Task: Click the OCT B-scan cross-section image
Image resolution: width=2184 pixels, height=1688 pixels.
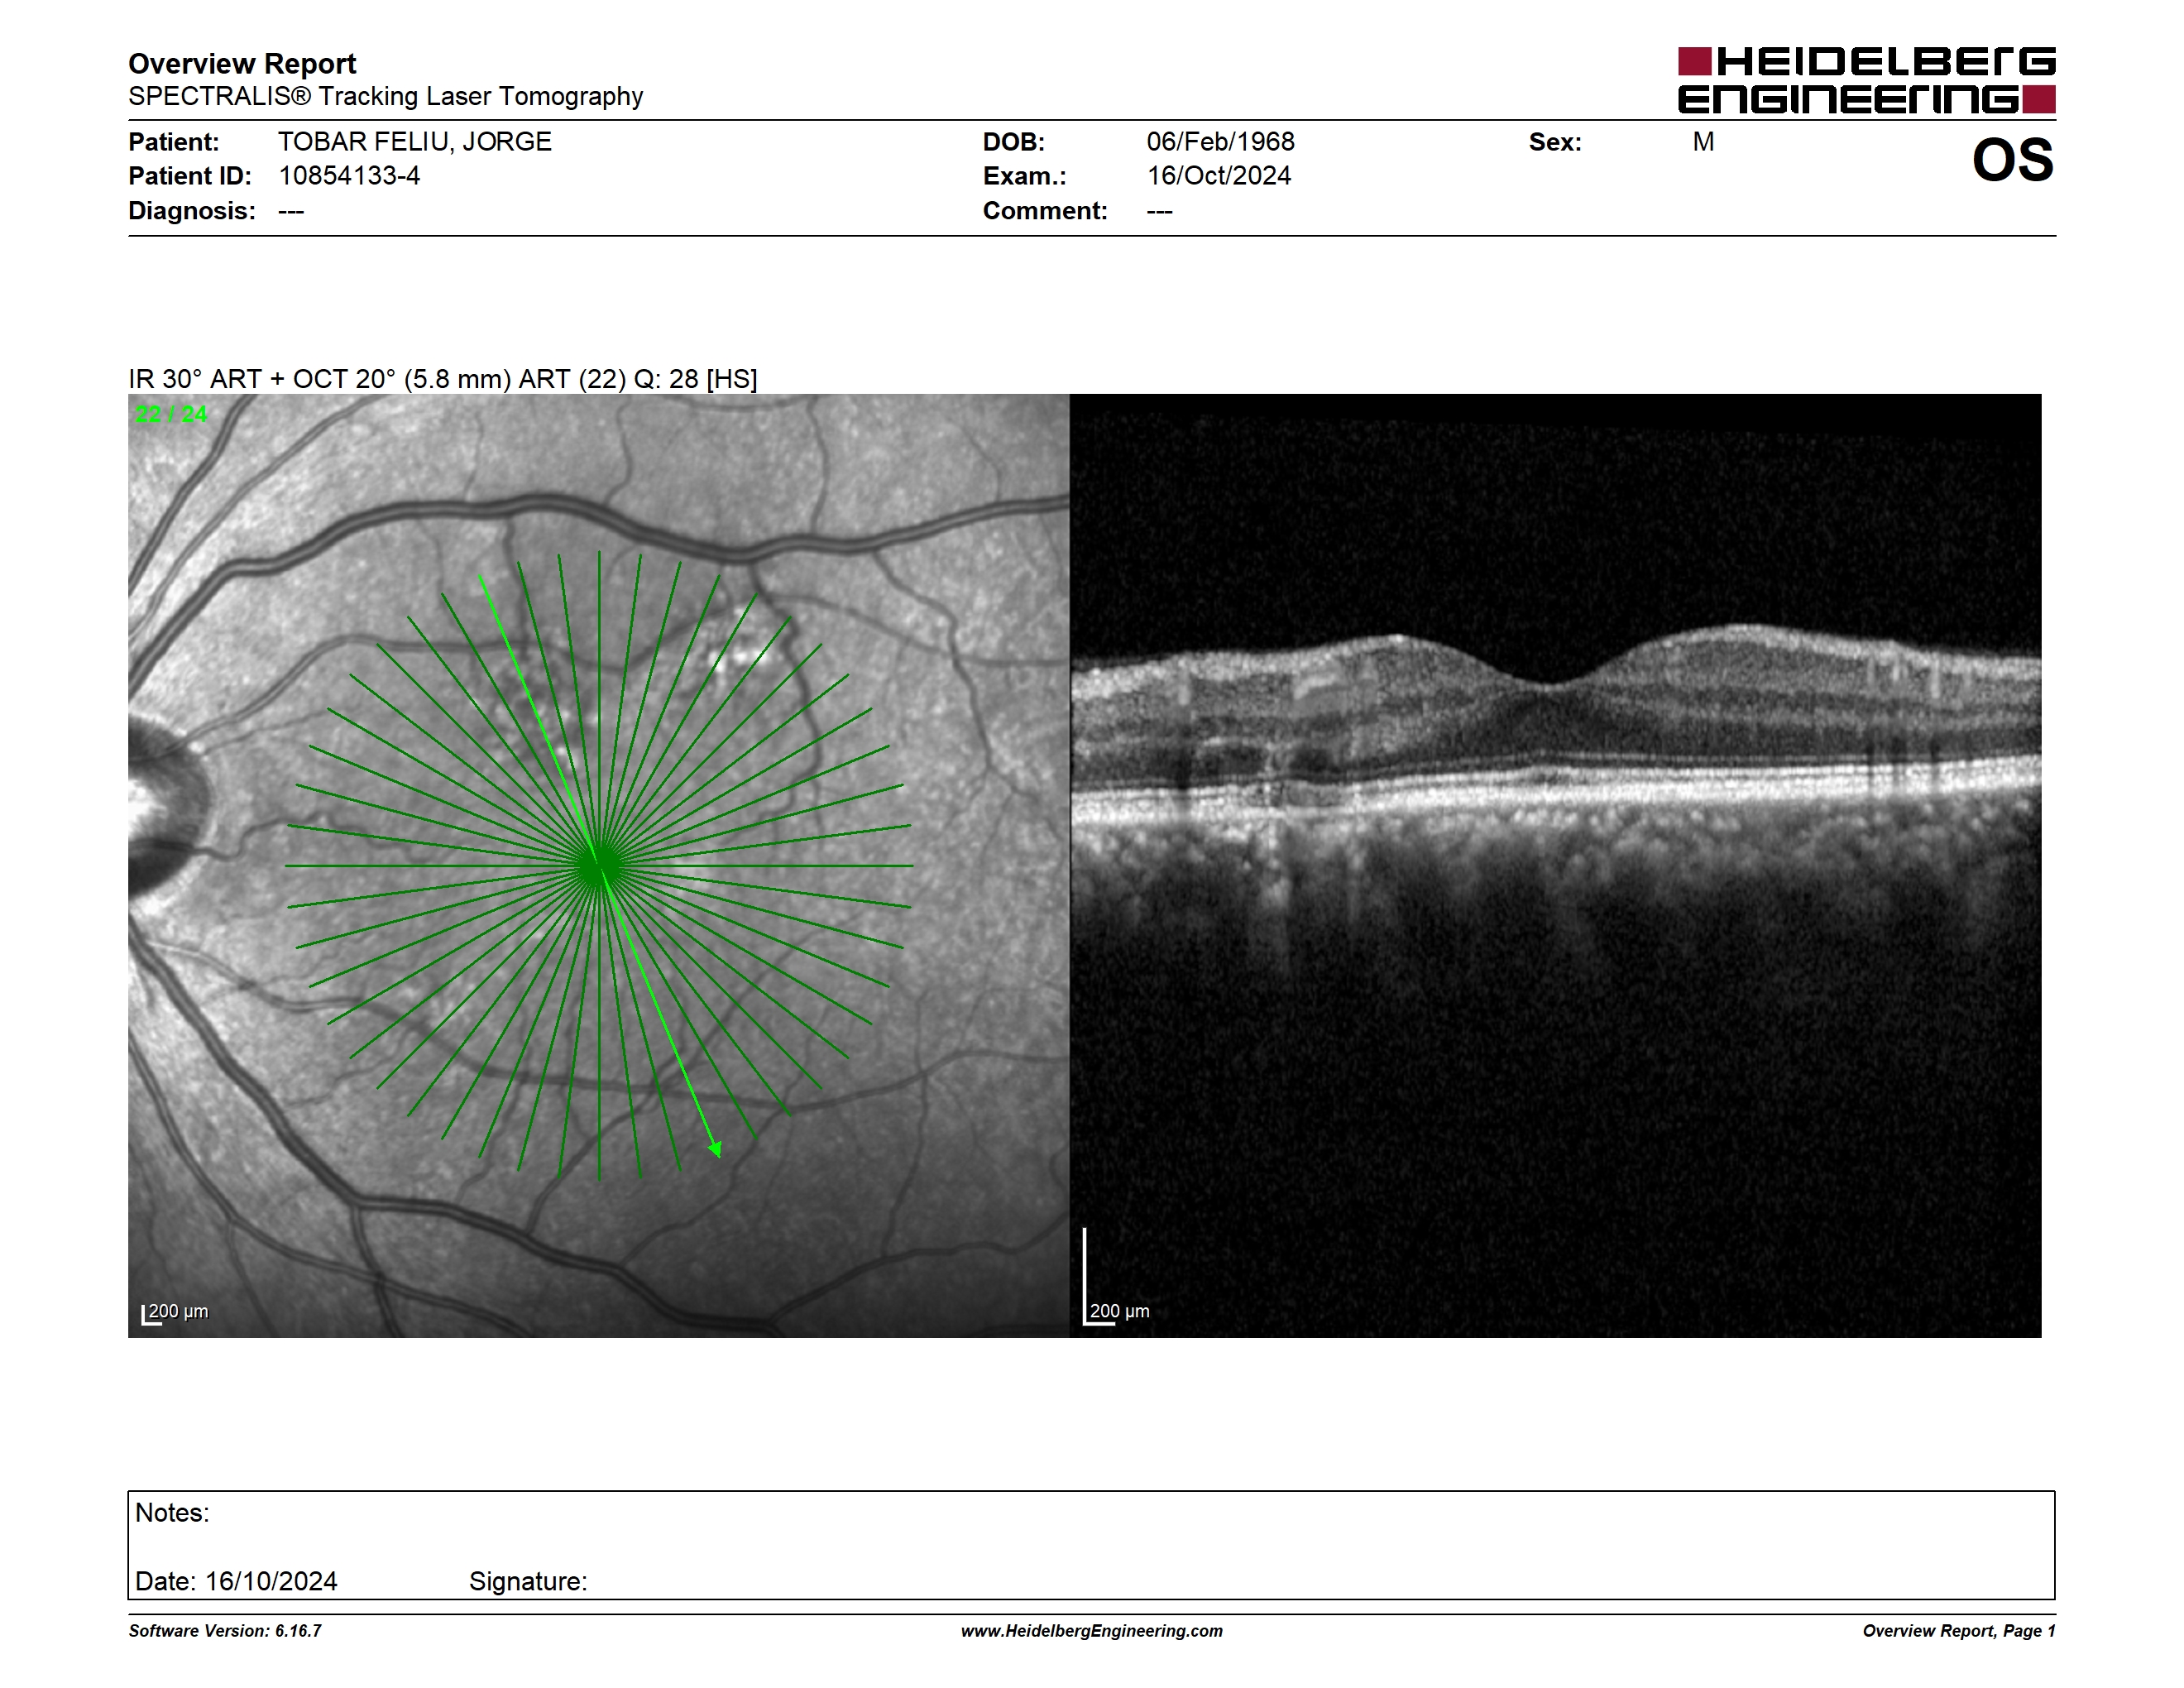Action: click(x=1555, y=865)
